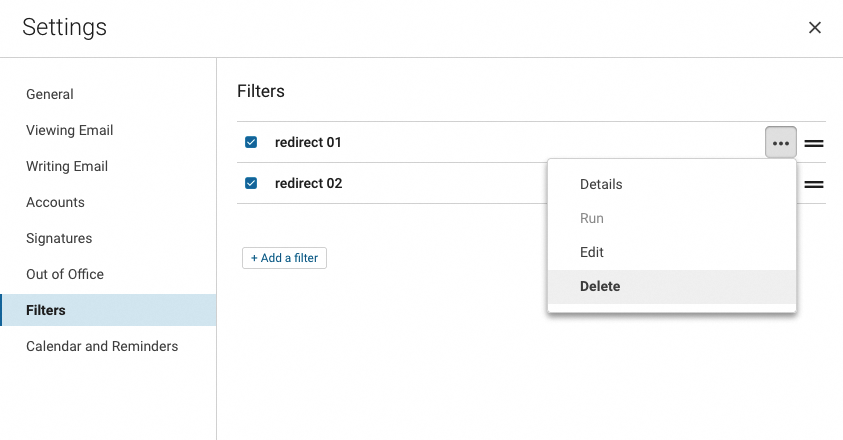843x440 pixels.
Task: Disable the redirect 01 filter checkbox
Action: tap(251, 142)
